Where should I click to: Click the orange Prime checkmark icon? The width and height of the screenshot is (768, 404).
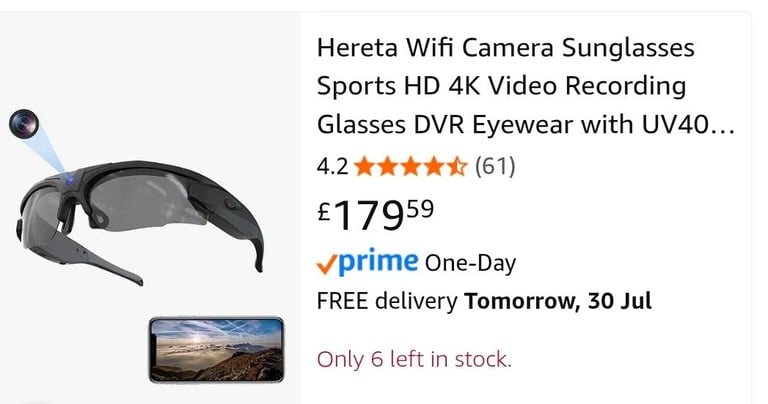tap(327, 265)
